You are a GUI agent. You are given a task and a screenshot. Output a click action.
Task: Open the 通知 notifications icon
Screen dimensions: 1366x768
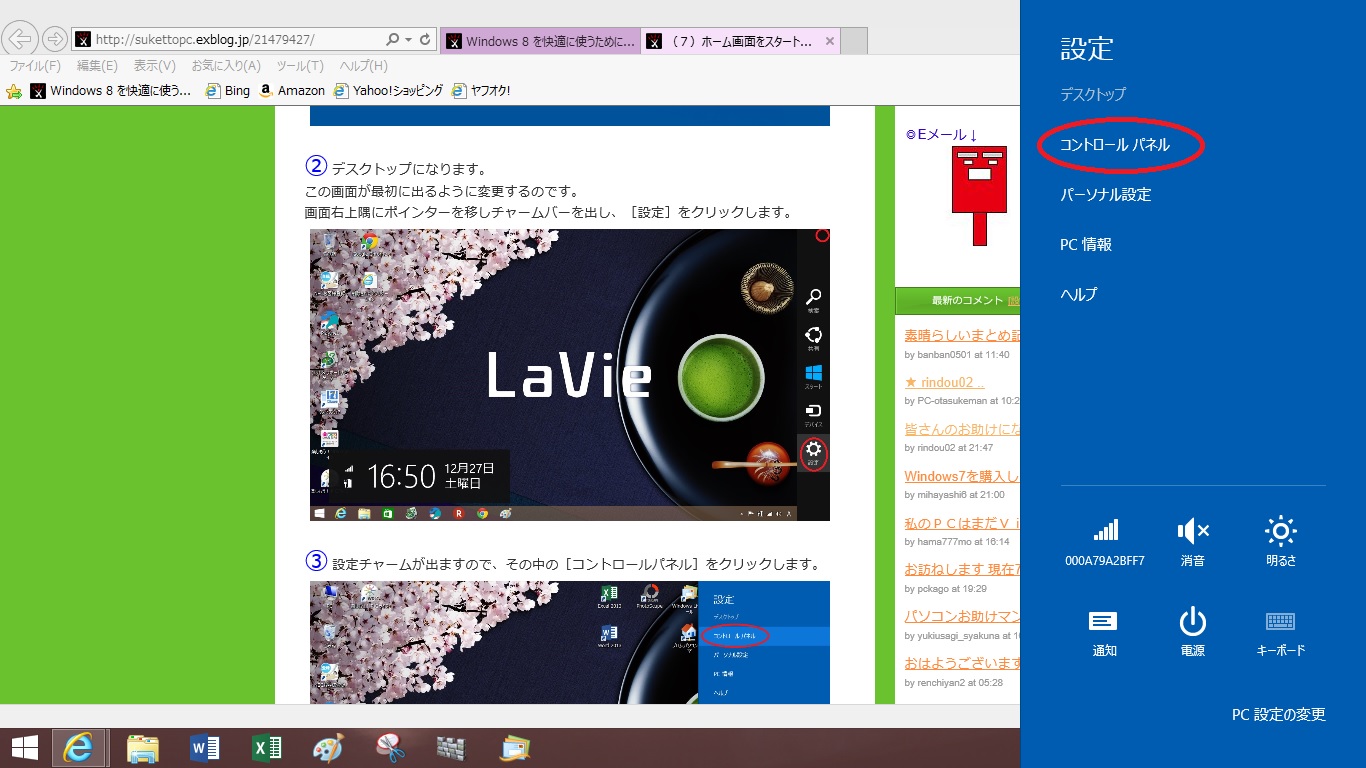(x=1104, y=632)
